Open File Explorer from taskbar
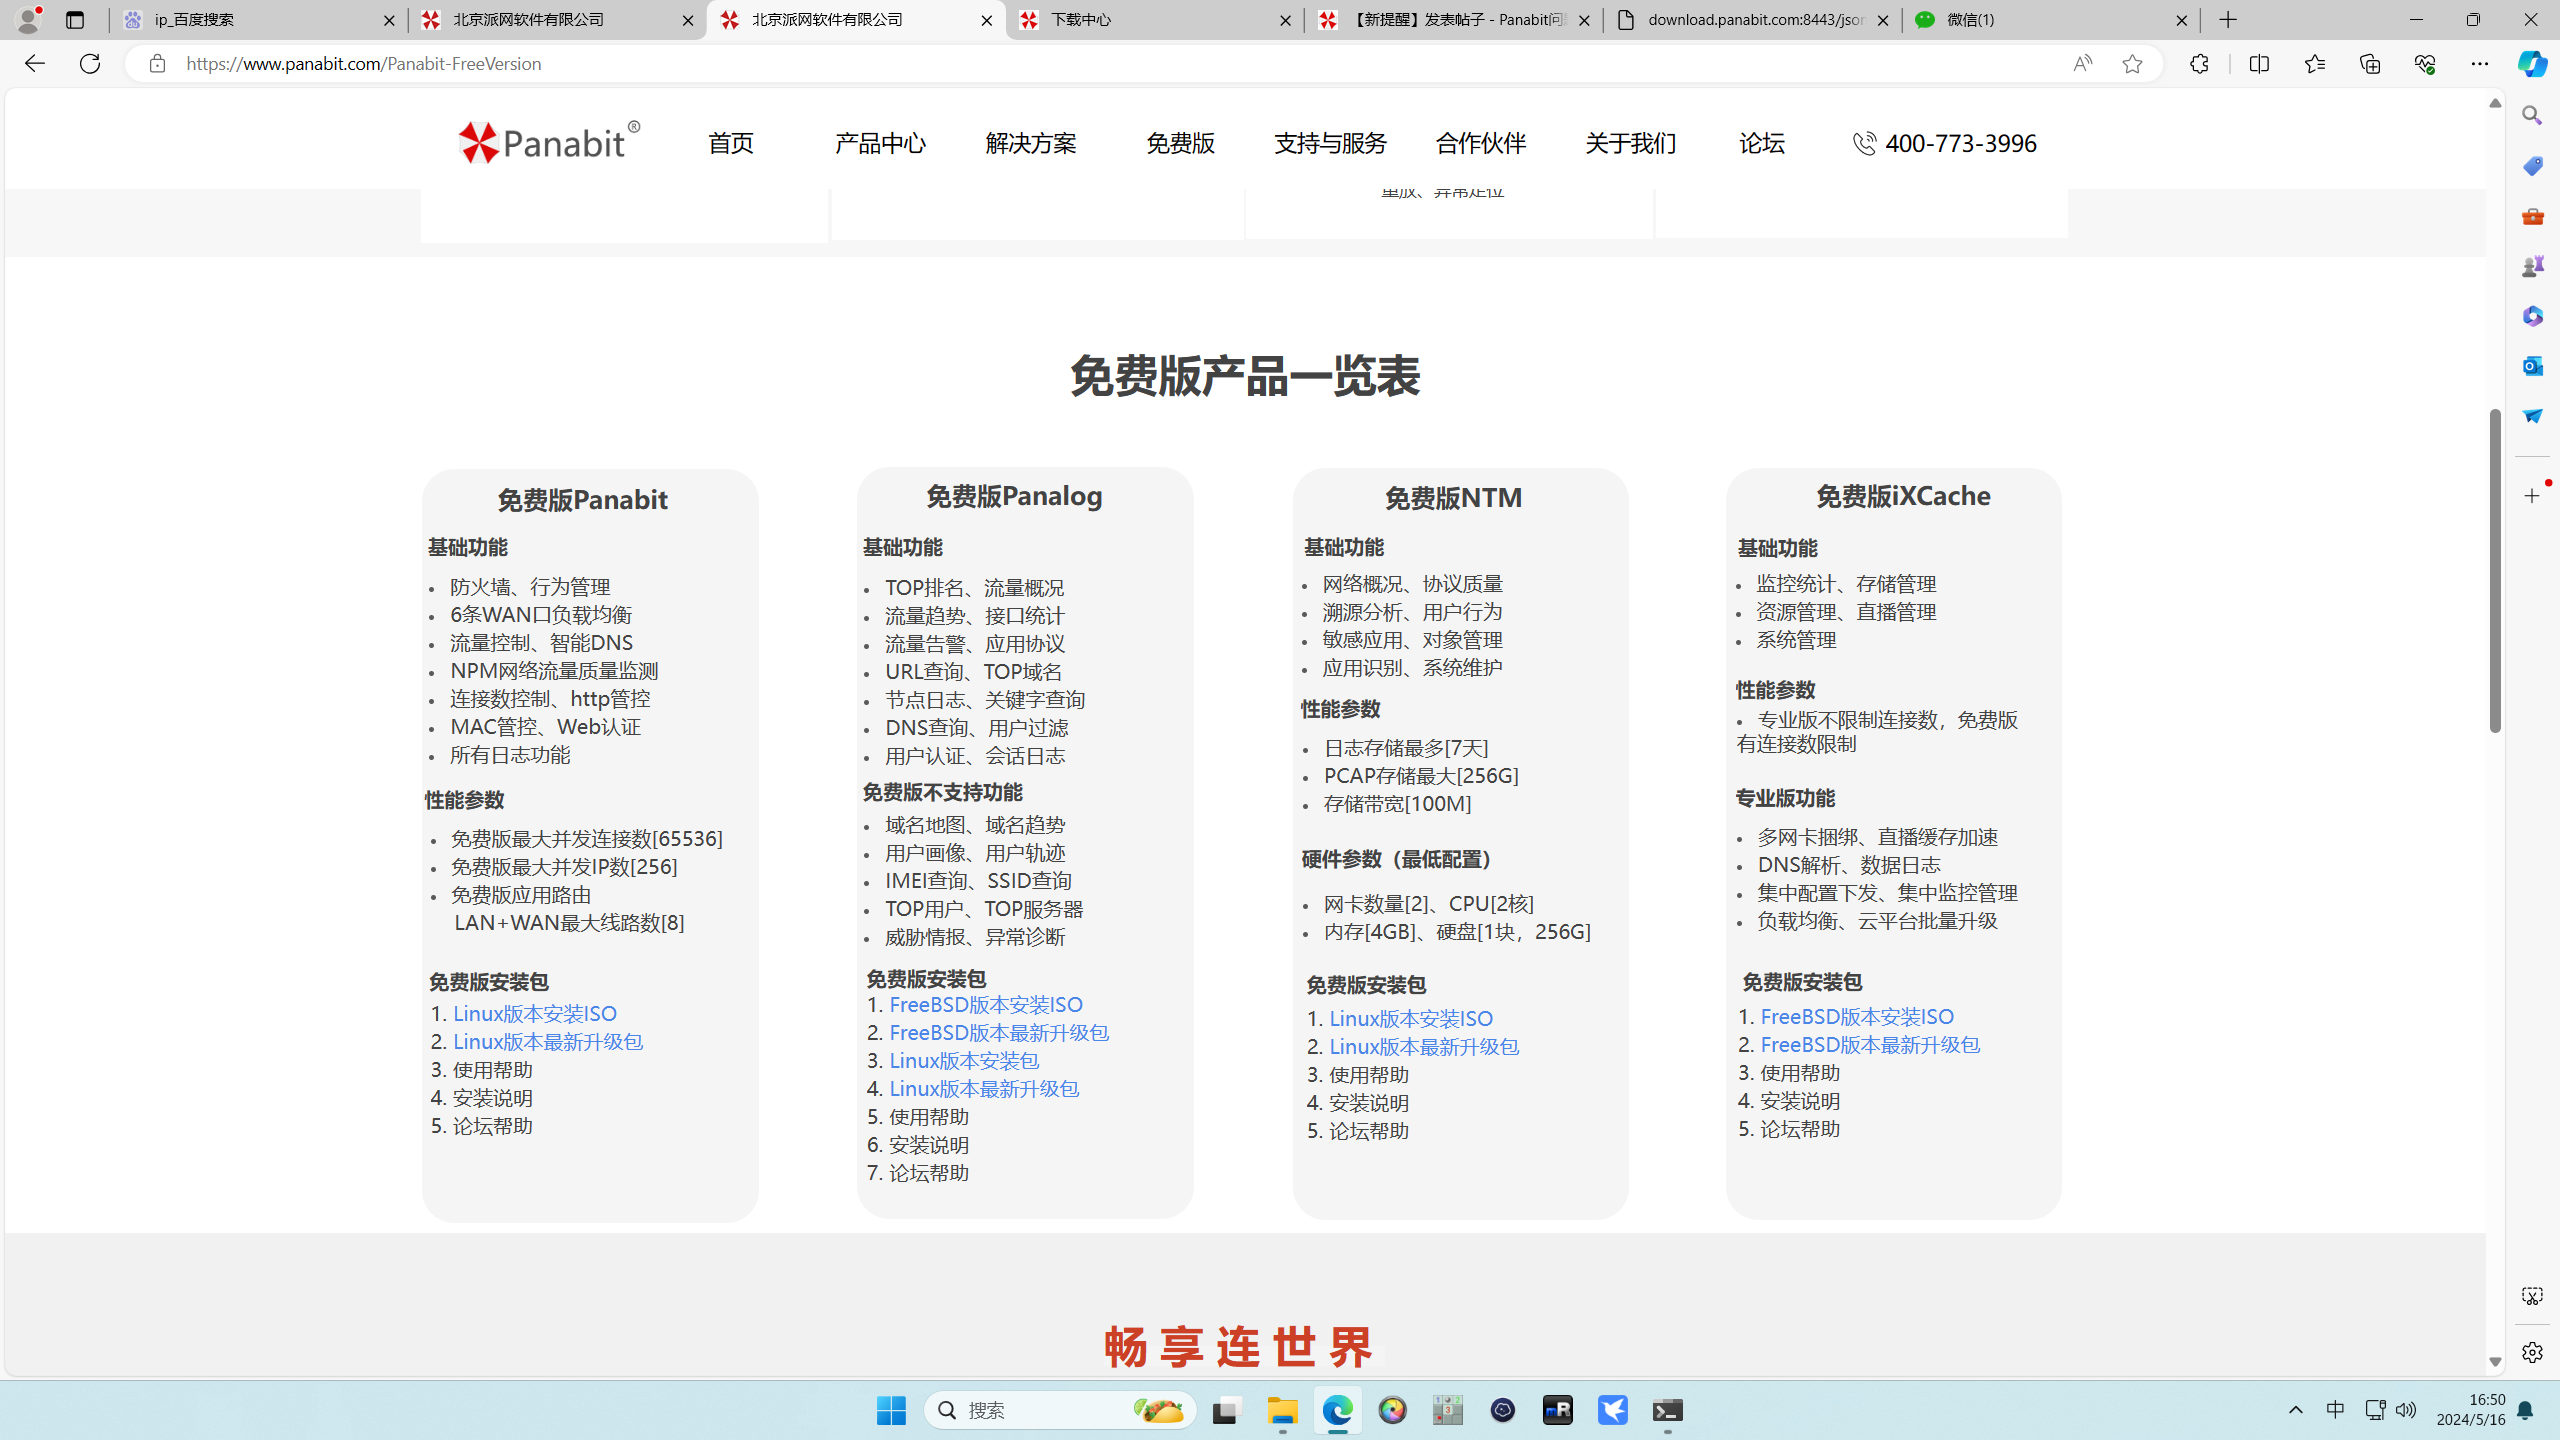 [x=1282, y=1410]
